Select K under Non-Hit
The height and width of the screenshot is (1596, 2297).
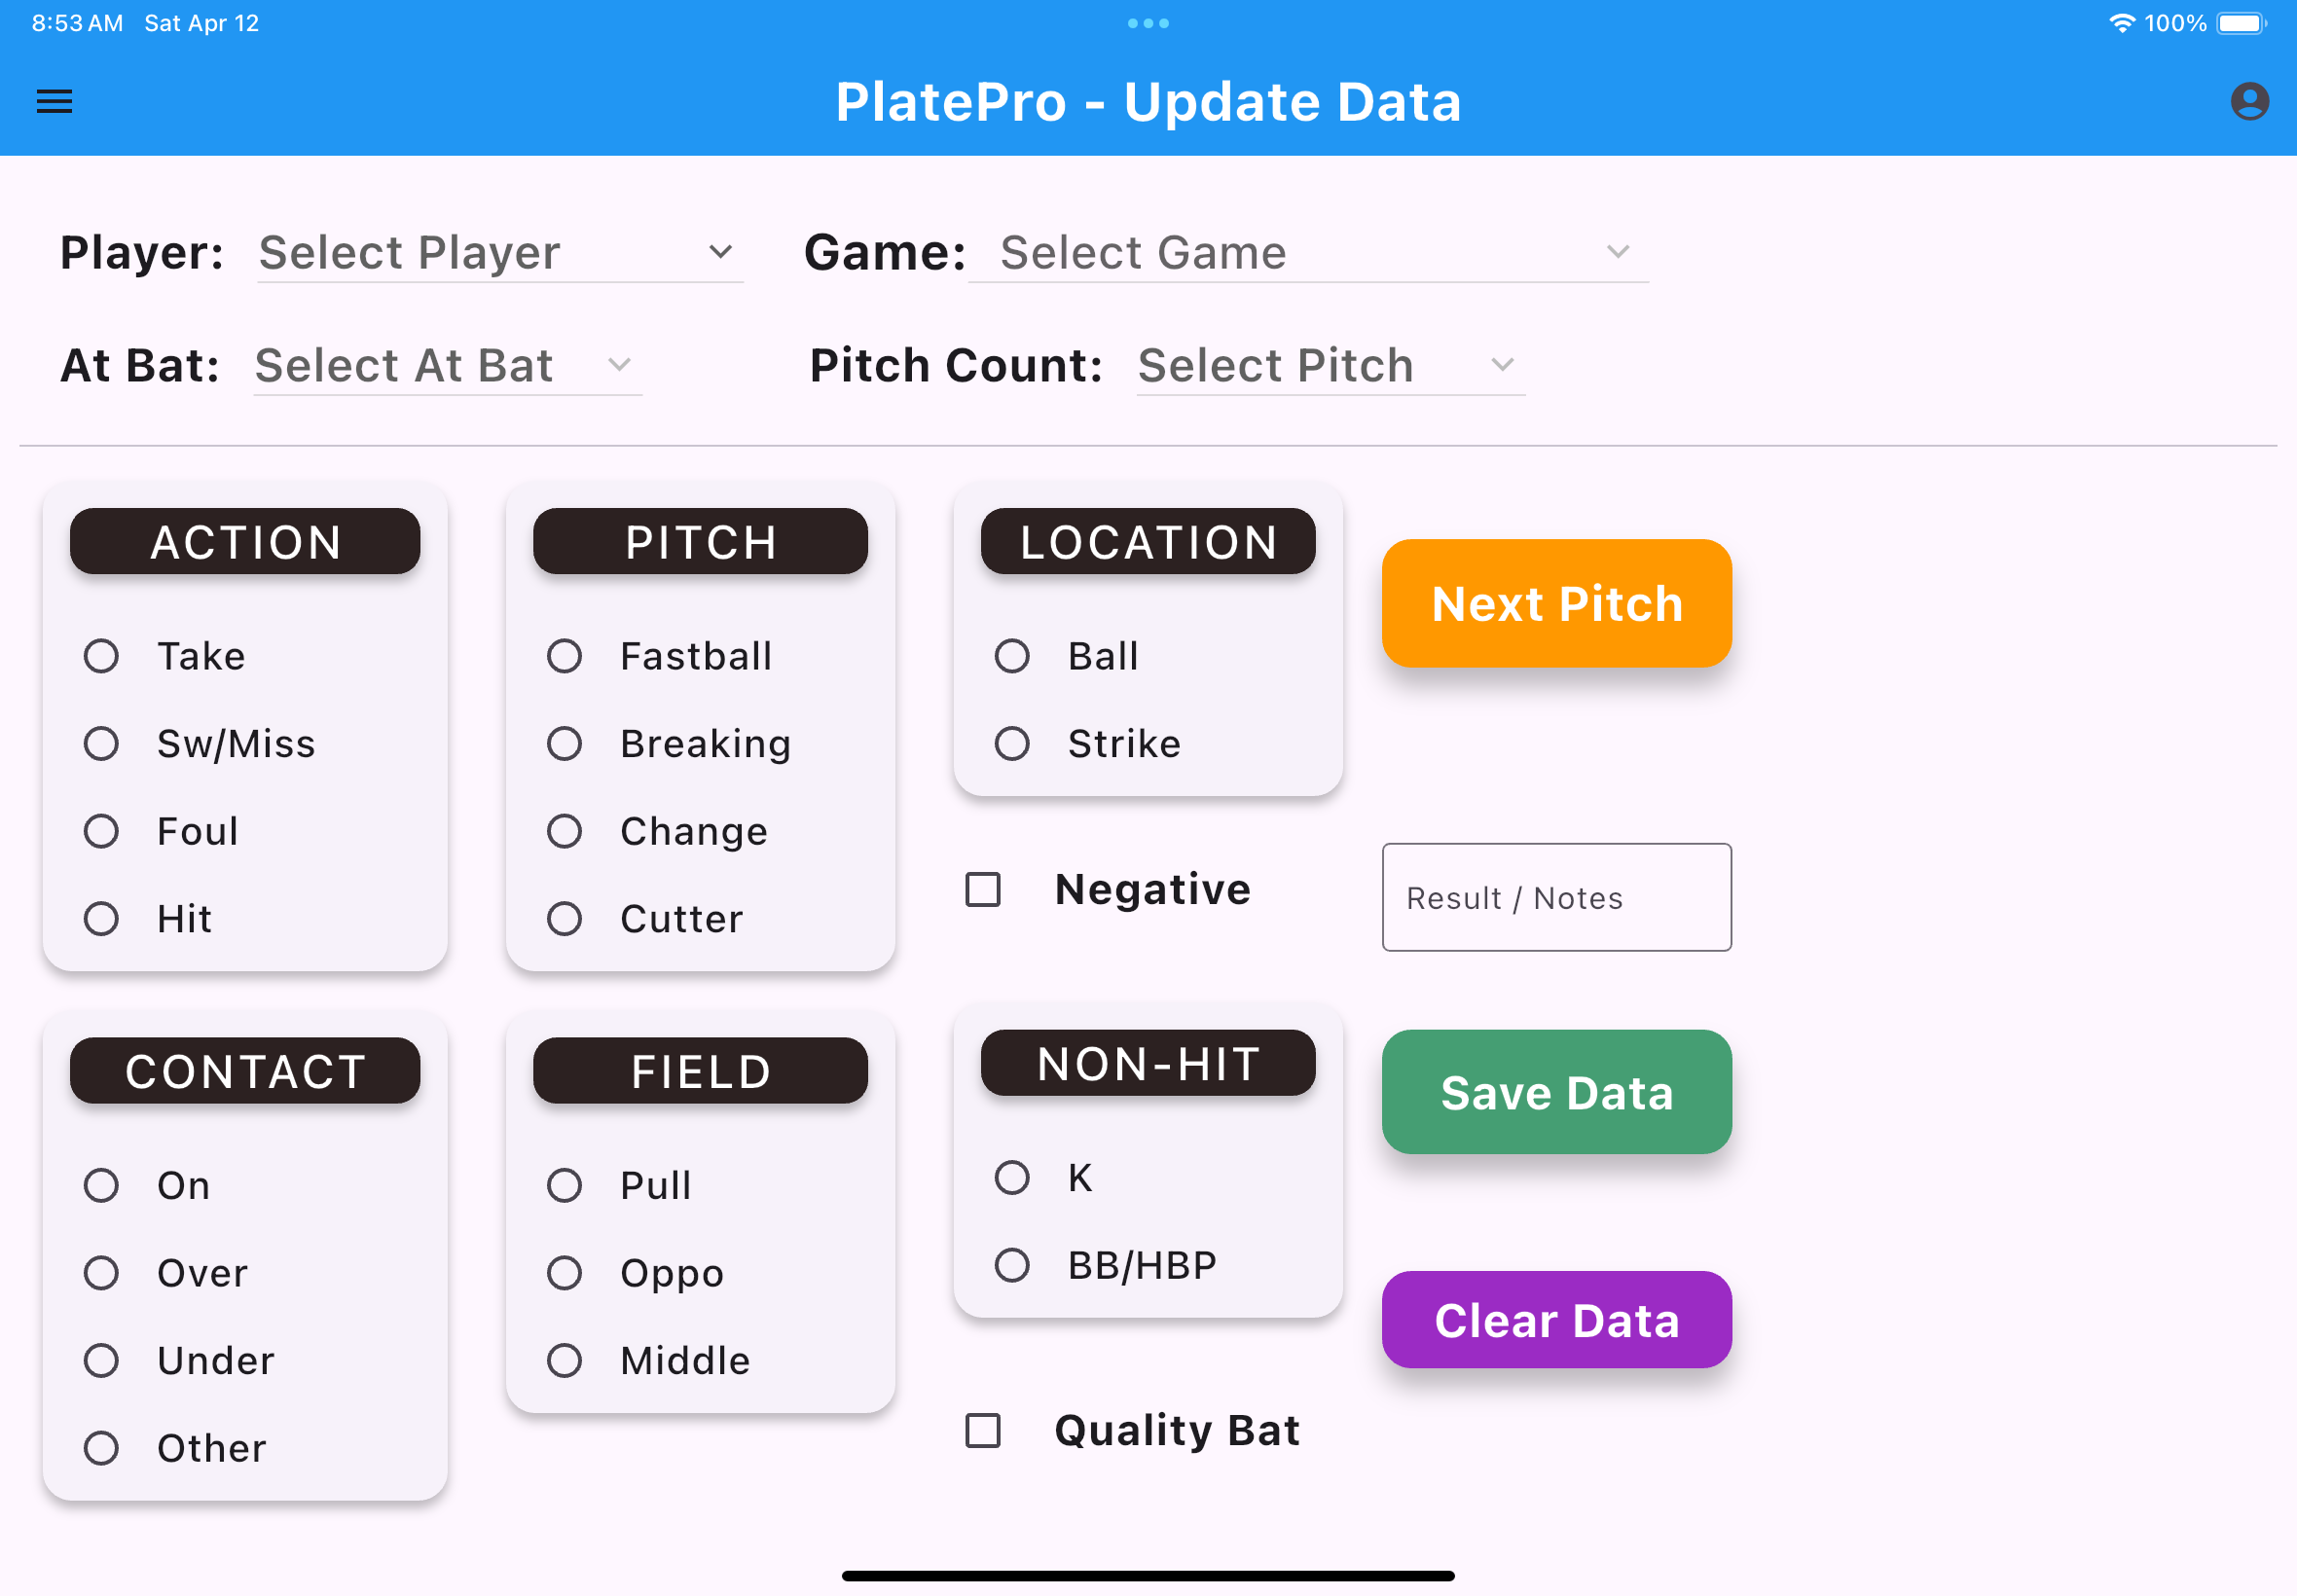[1012, 1177]
